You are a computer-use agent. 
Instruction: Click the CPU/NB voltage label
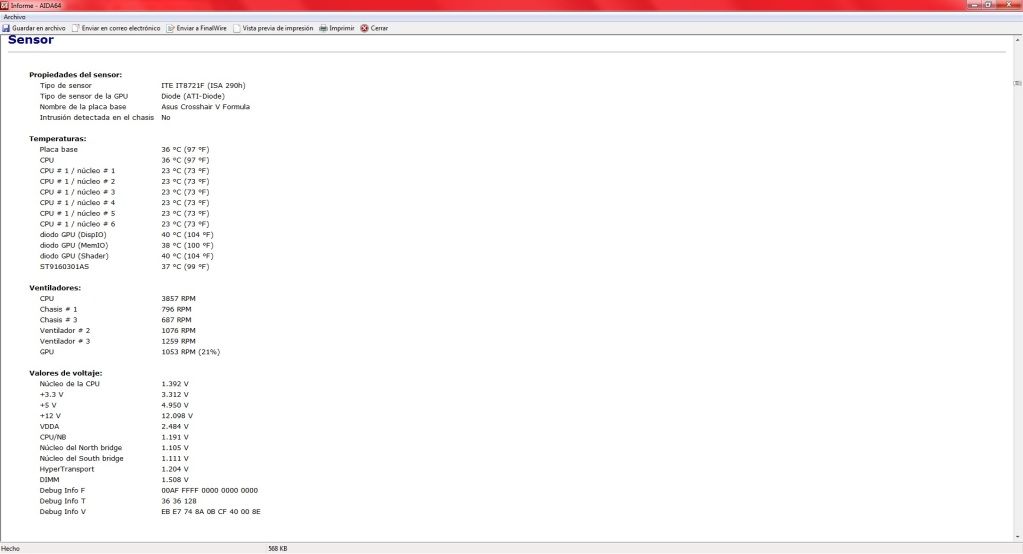[53, 437]
